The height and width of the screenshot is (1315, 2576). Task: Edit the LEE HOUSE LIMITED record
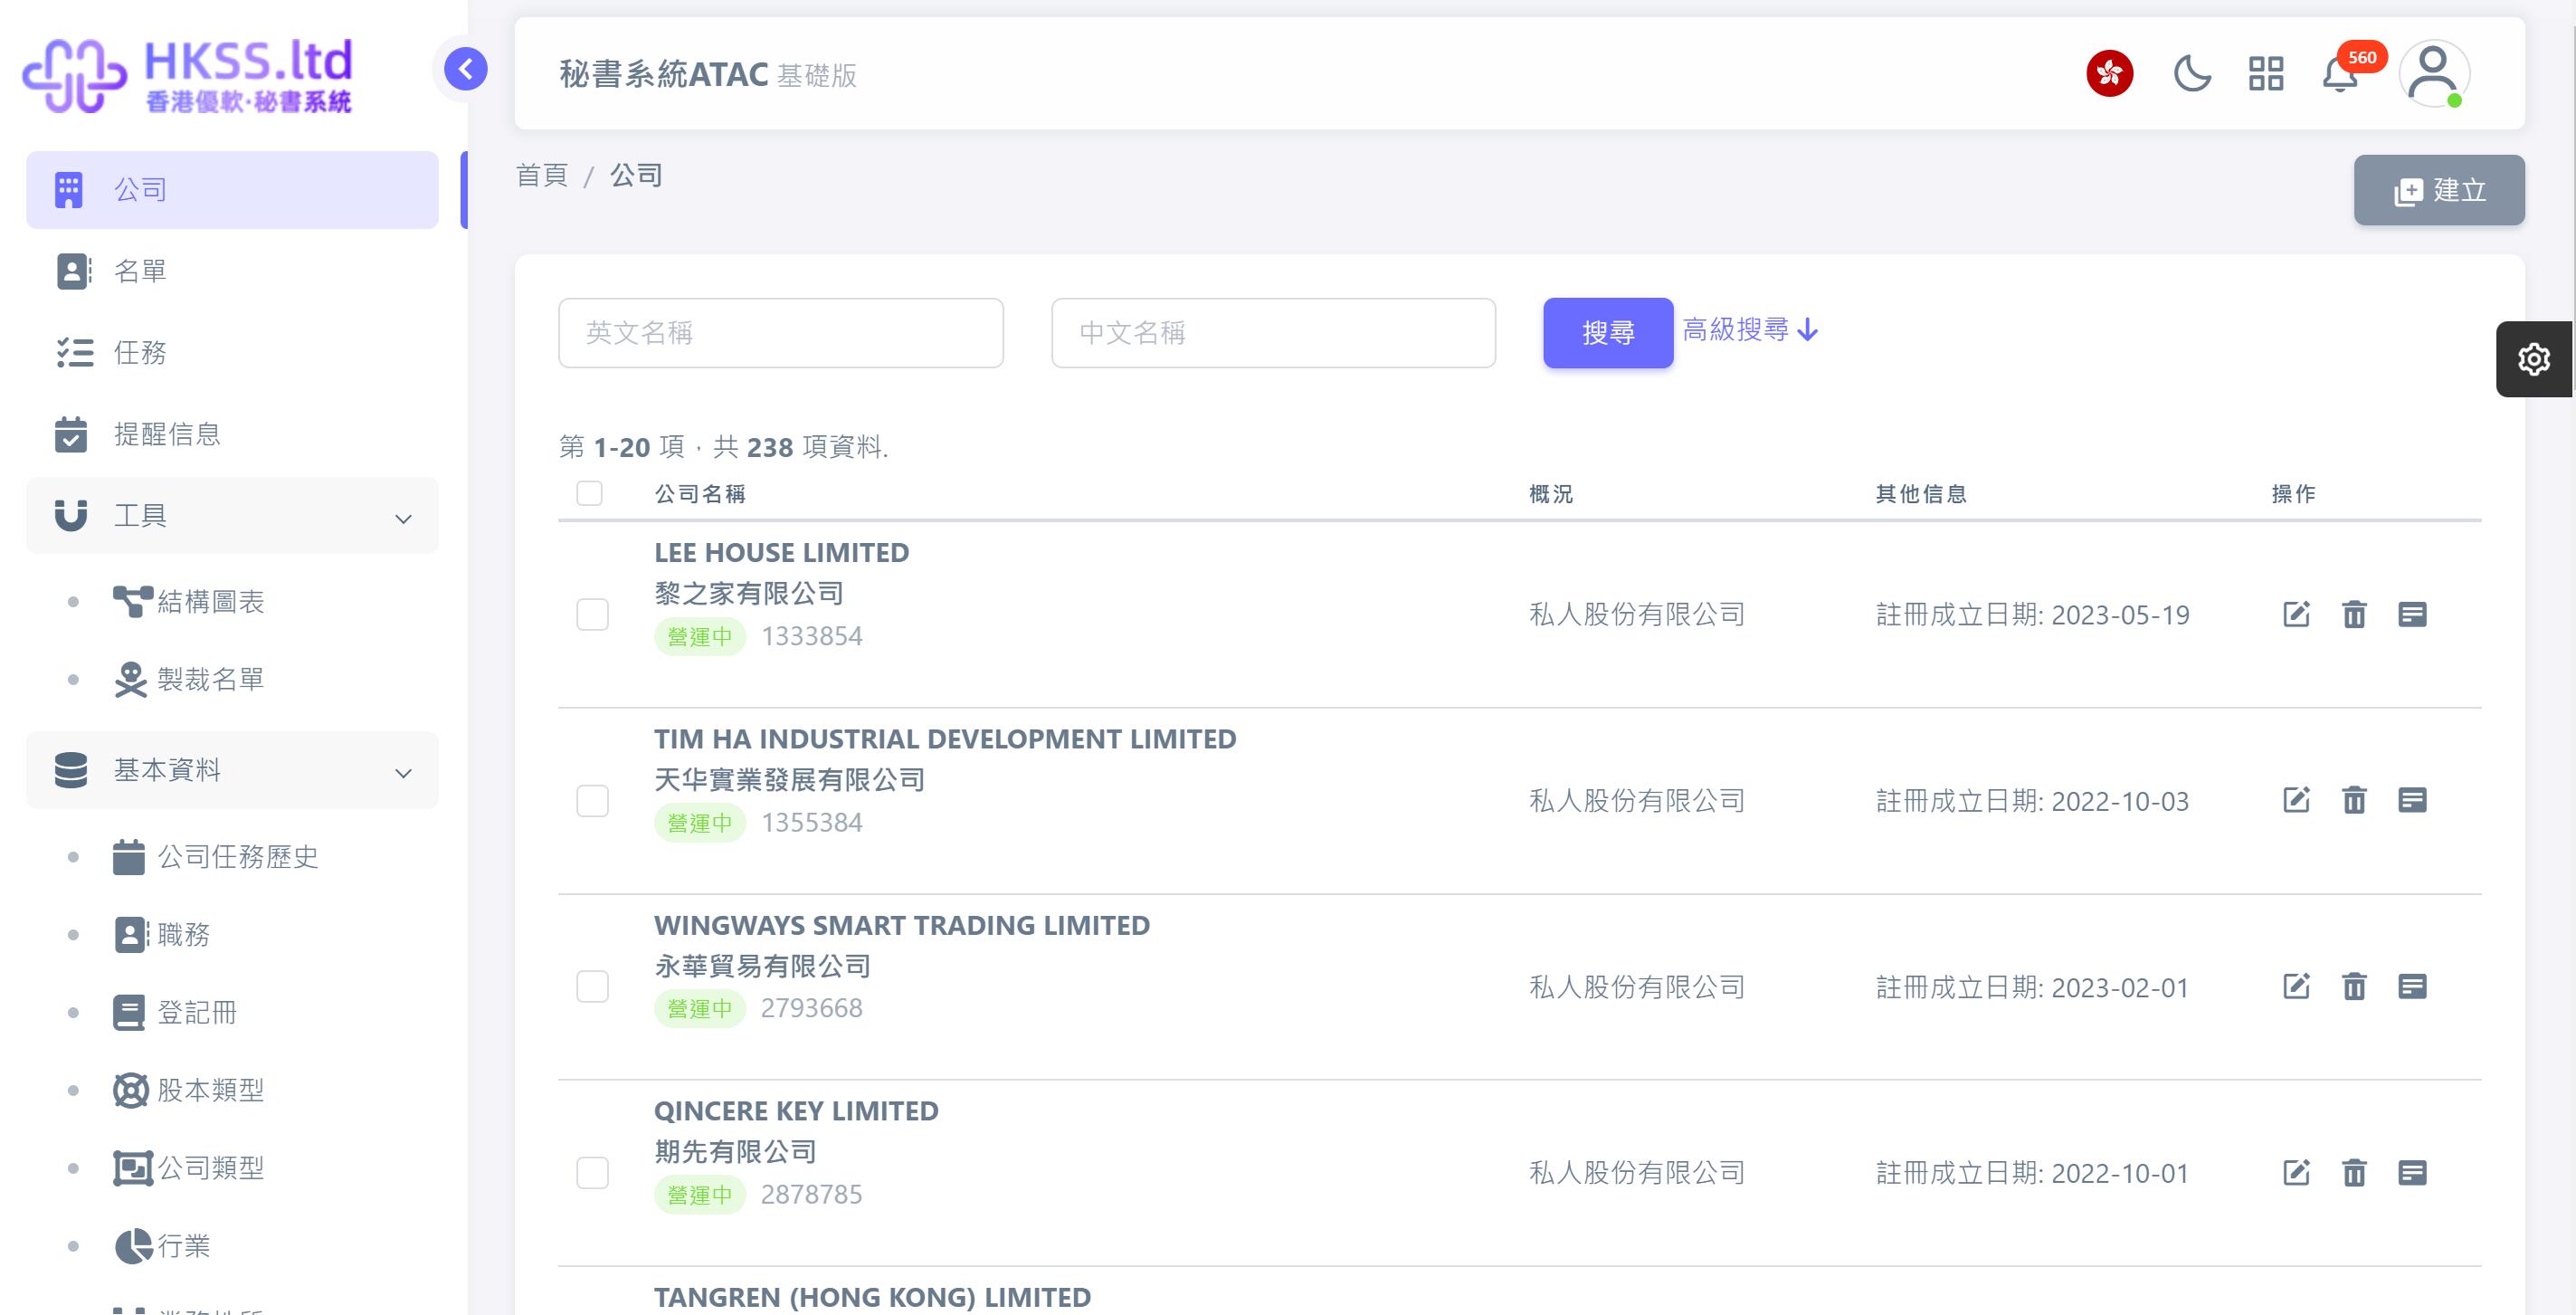click(x=2297, y=614)
